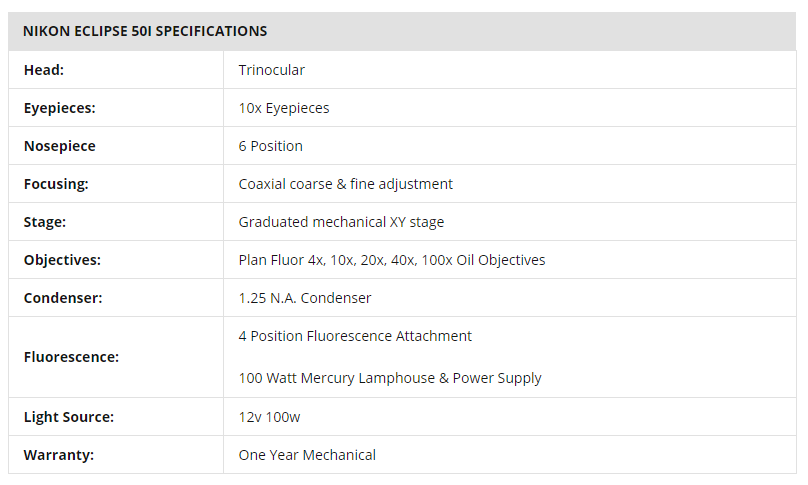Select the Fluorescence: row label
The image size is (808, 485).
pyautogui.click(x=71, y=357)
